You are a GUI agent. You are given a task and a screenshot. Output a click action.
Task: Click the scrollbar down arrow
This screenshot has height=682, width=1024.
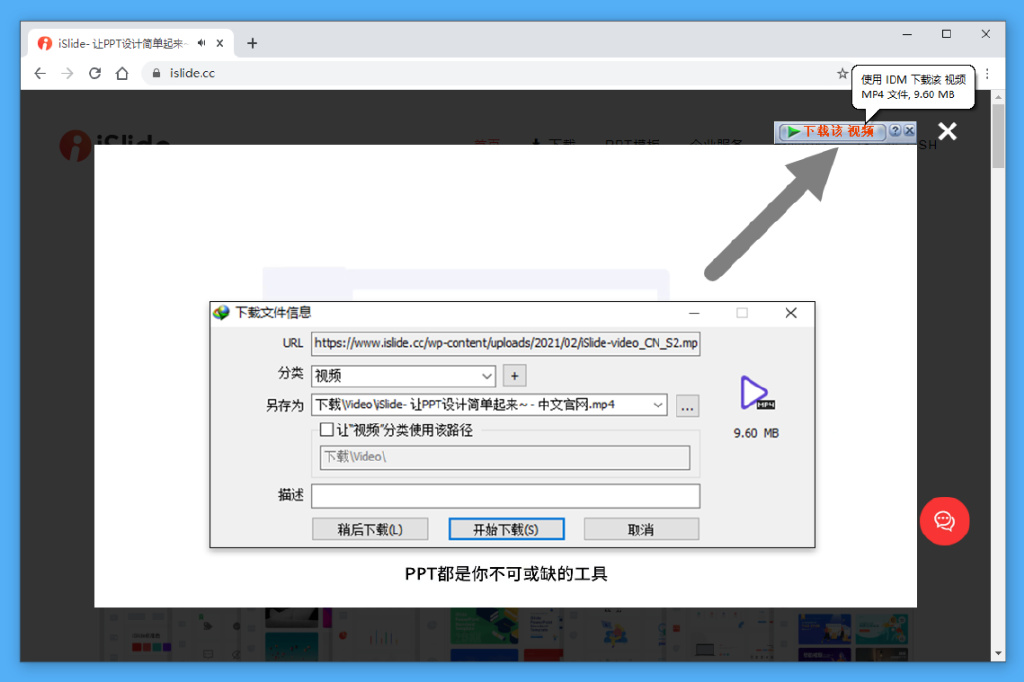[998, 653]
